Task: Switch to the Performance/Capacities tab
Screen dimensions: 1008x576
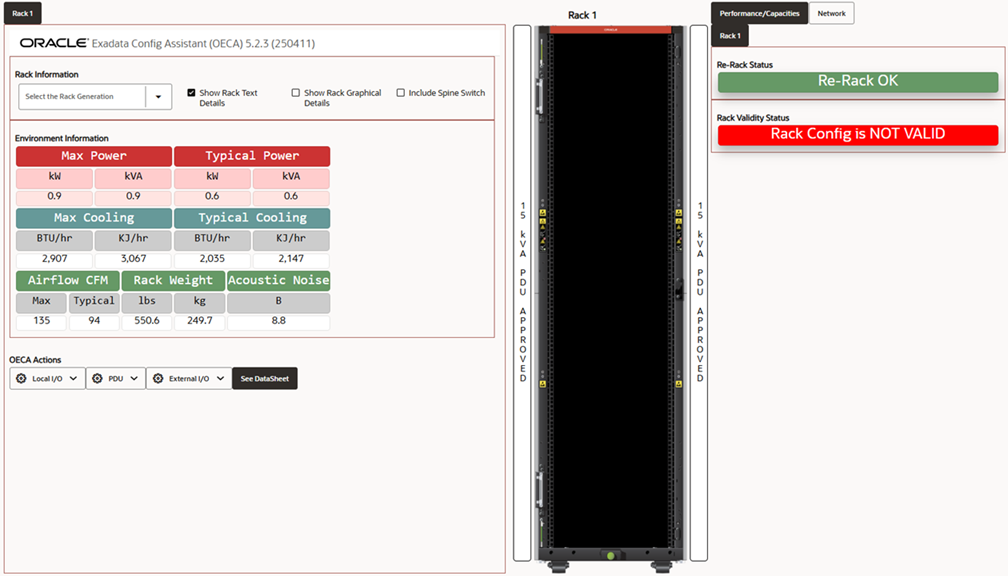Action: 759,14
